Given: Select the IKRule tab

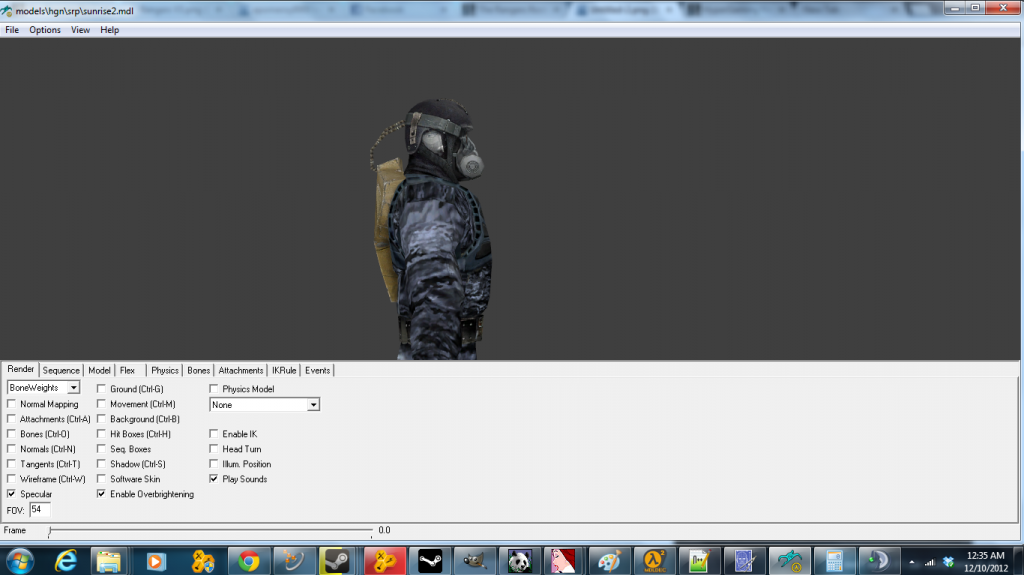Looking at the screenshot, I should click(x=284, y=370).
